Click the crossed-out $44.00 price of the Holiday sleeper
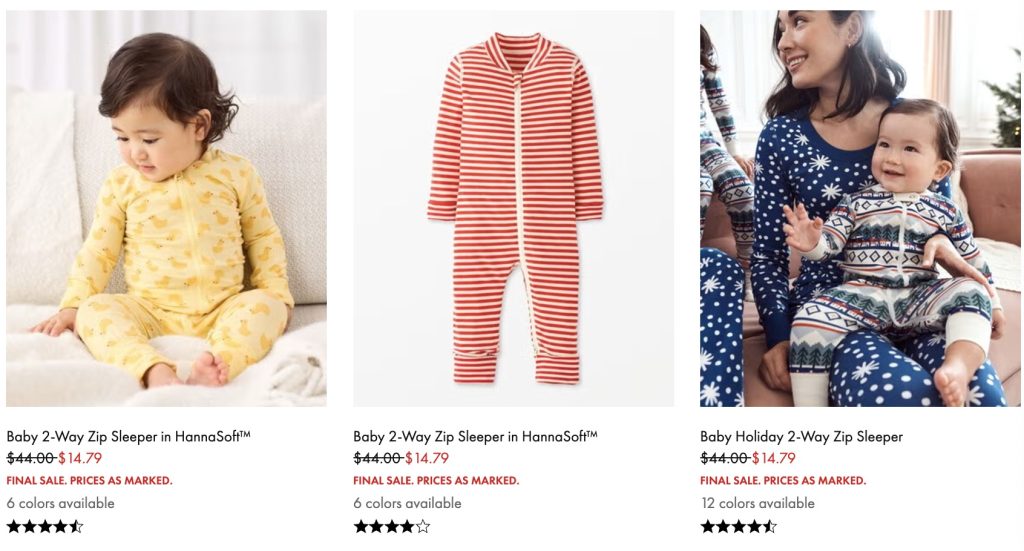1024x551 pixels. [x=724, y=458]
